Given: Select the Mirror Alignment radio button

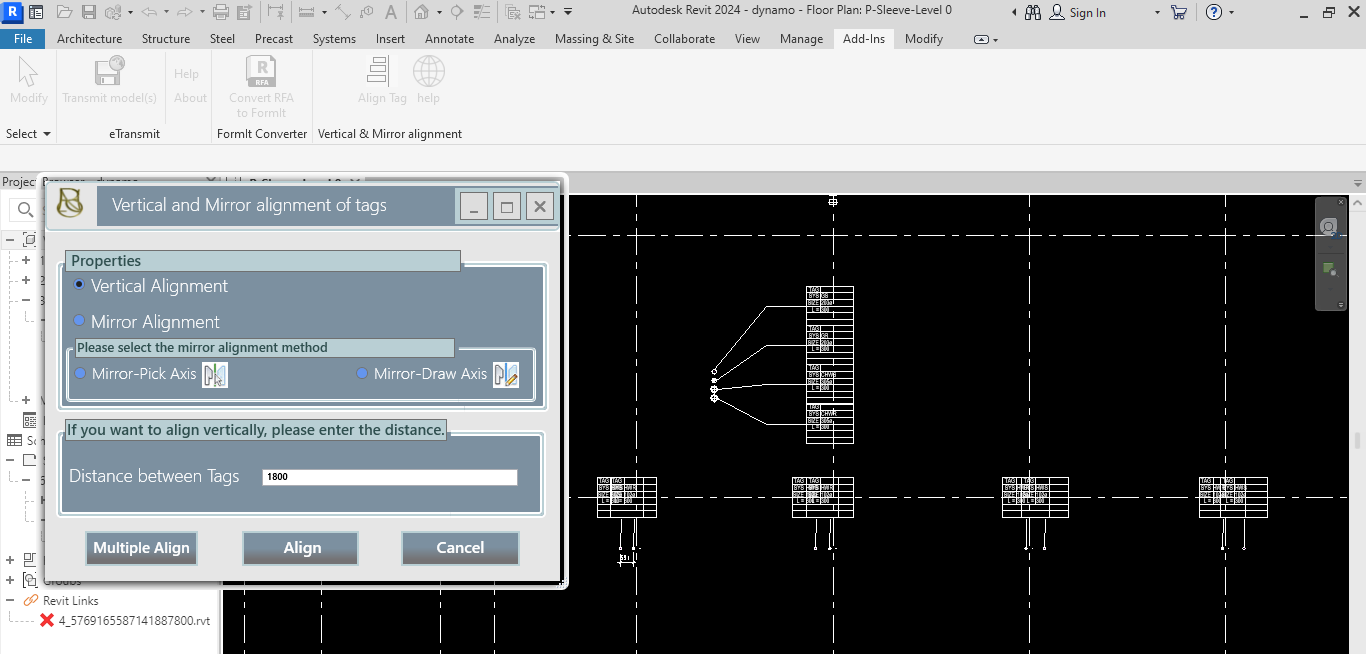Looking at the screenshot, I should tap(80, 321).
